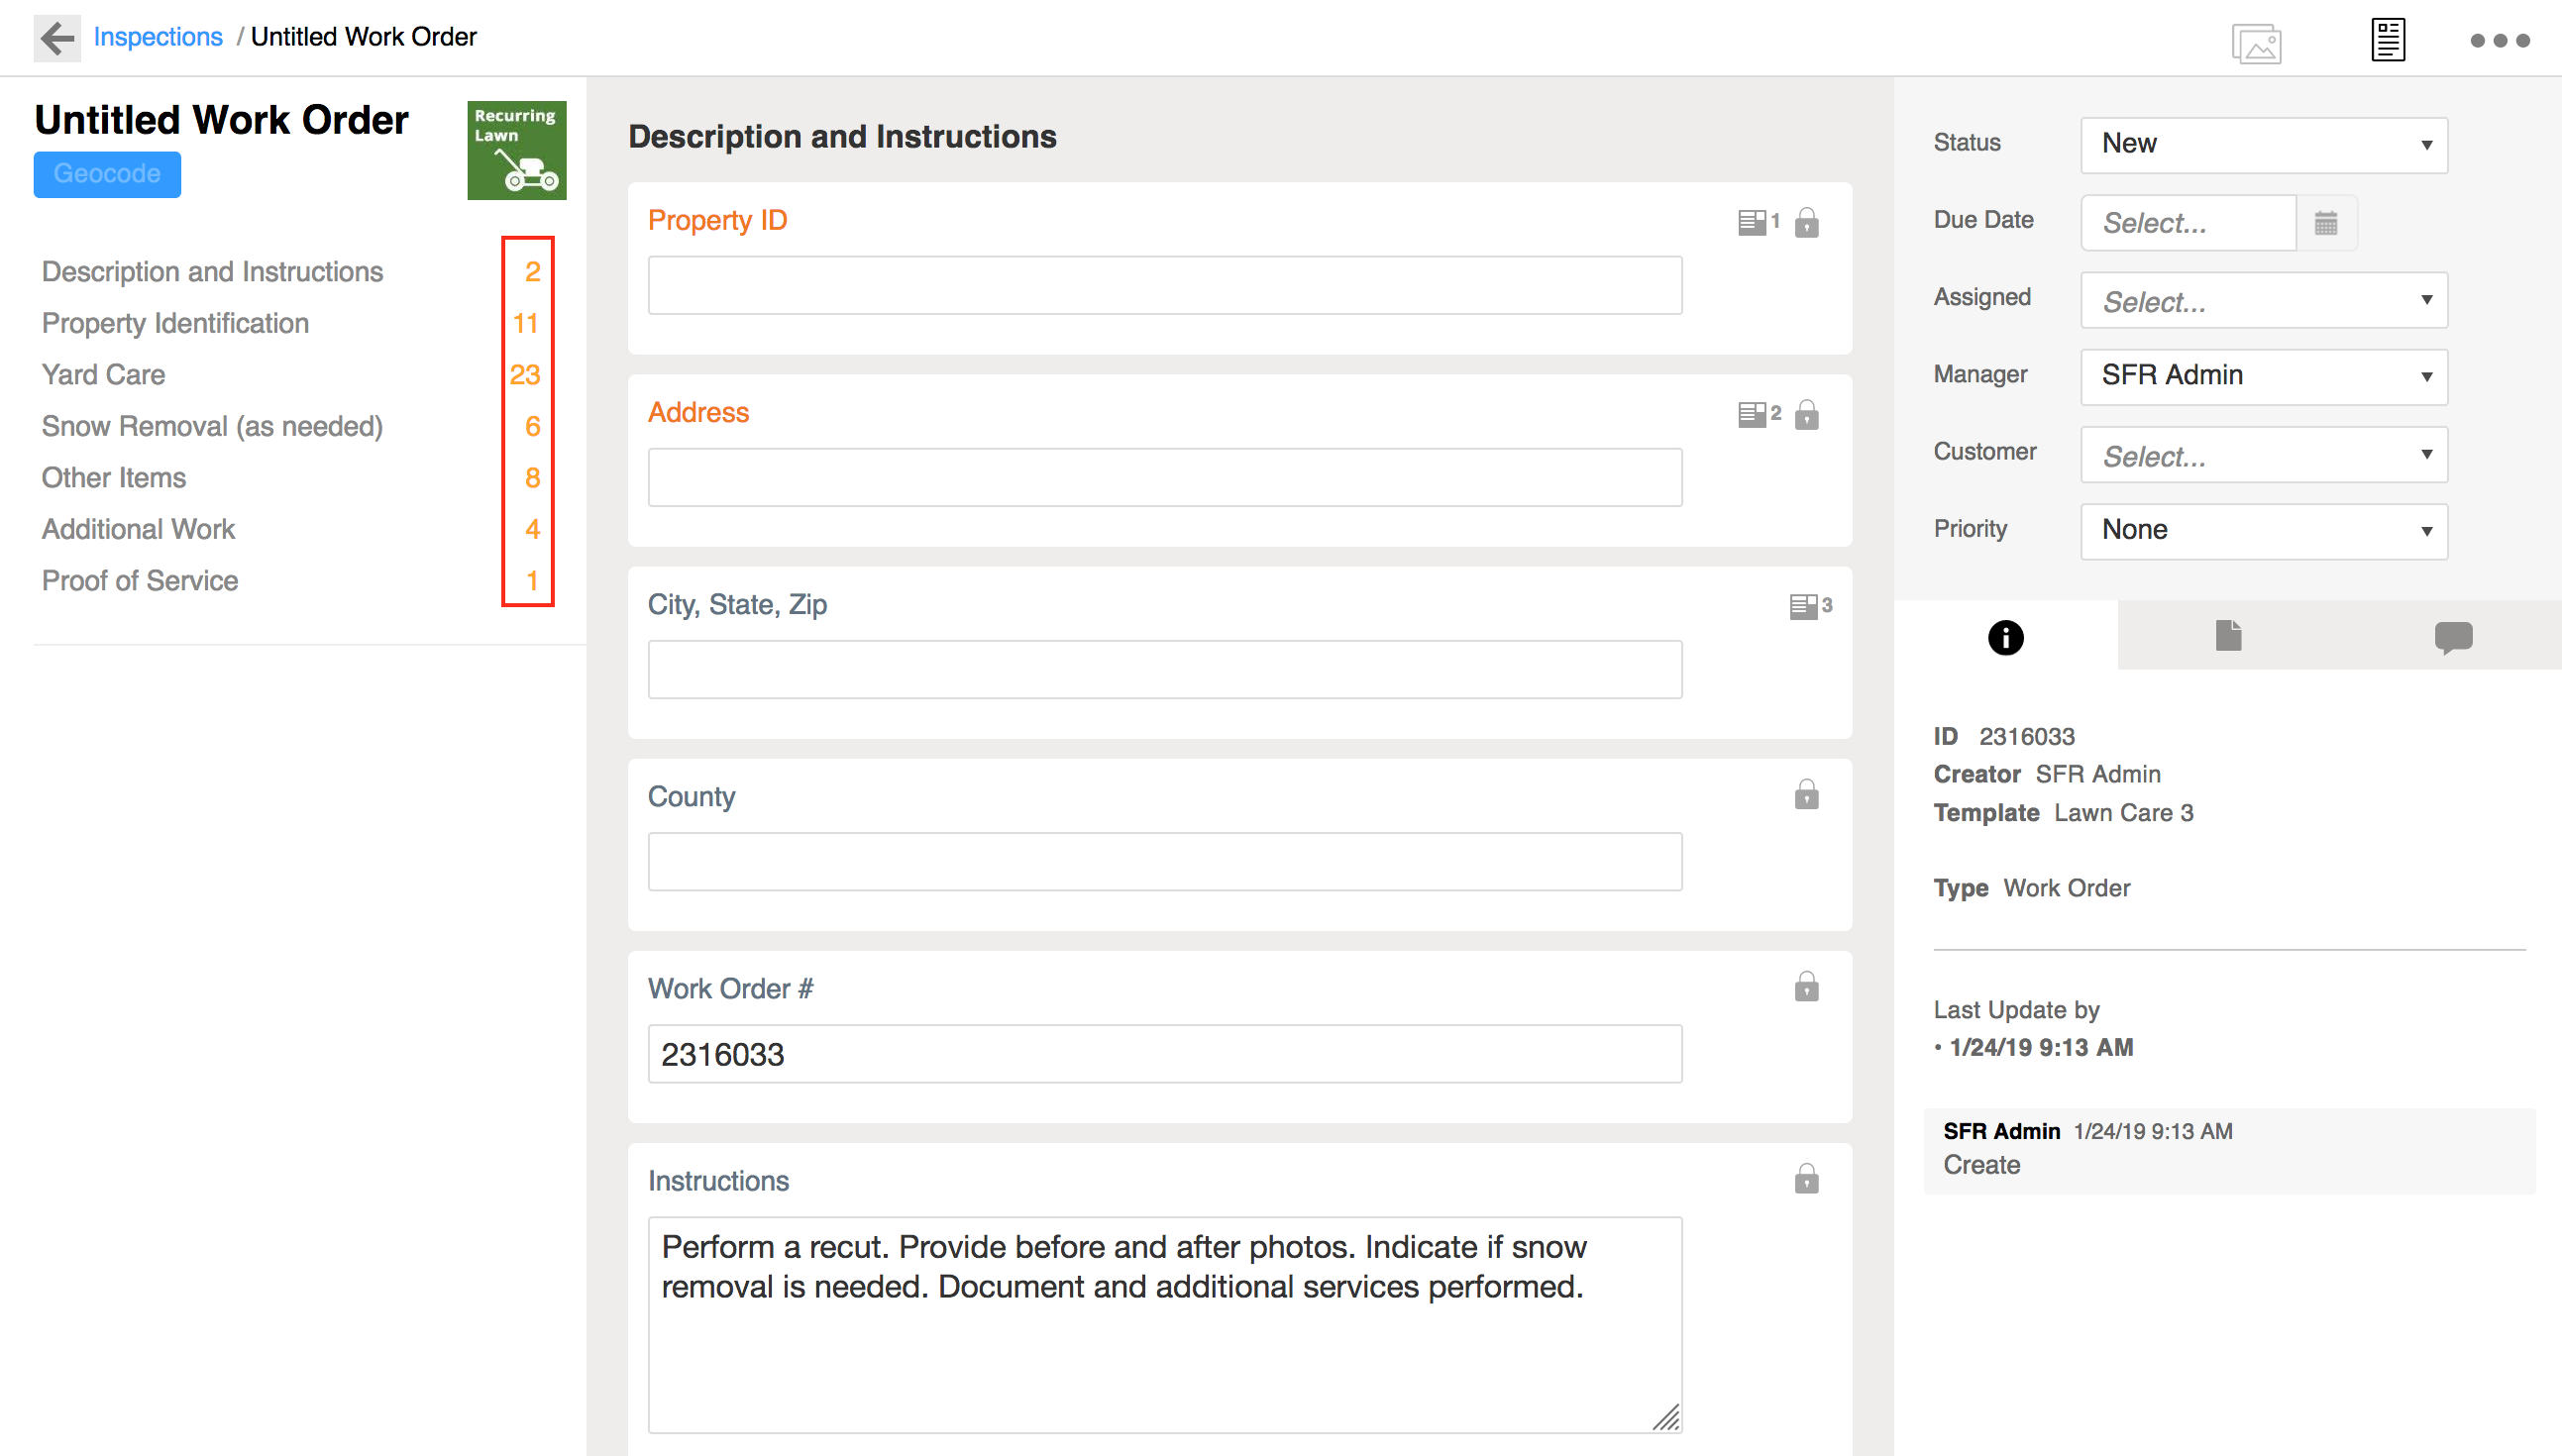Switch to the documents file tab

(2228, 636)
